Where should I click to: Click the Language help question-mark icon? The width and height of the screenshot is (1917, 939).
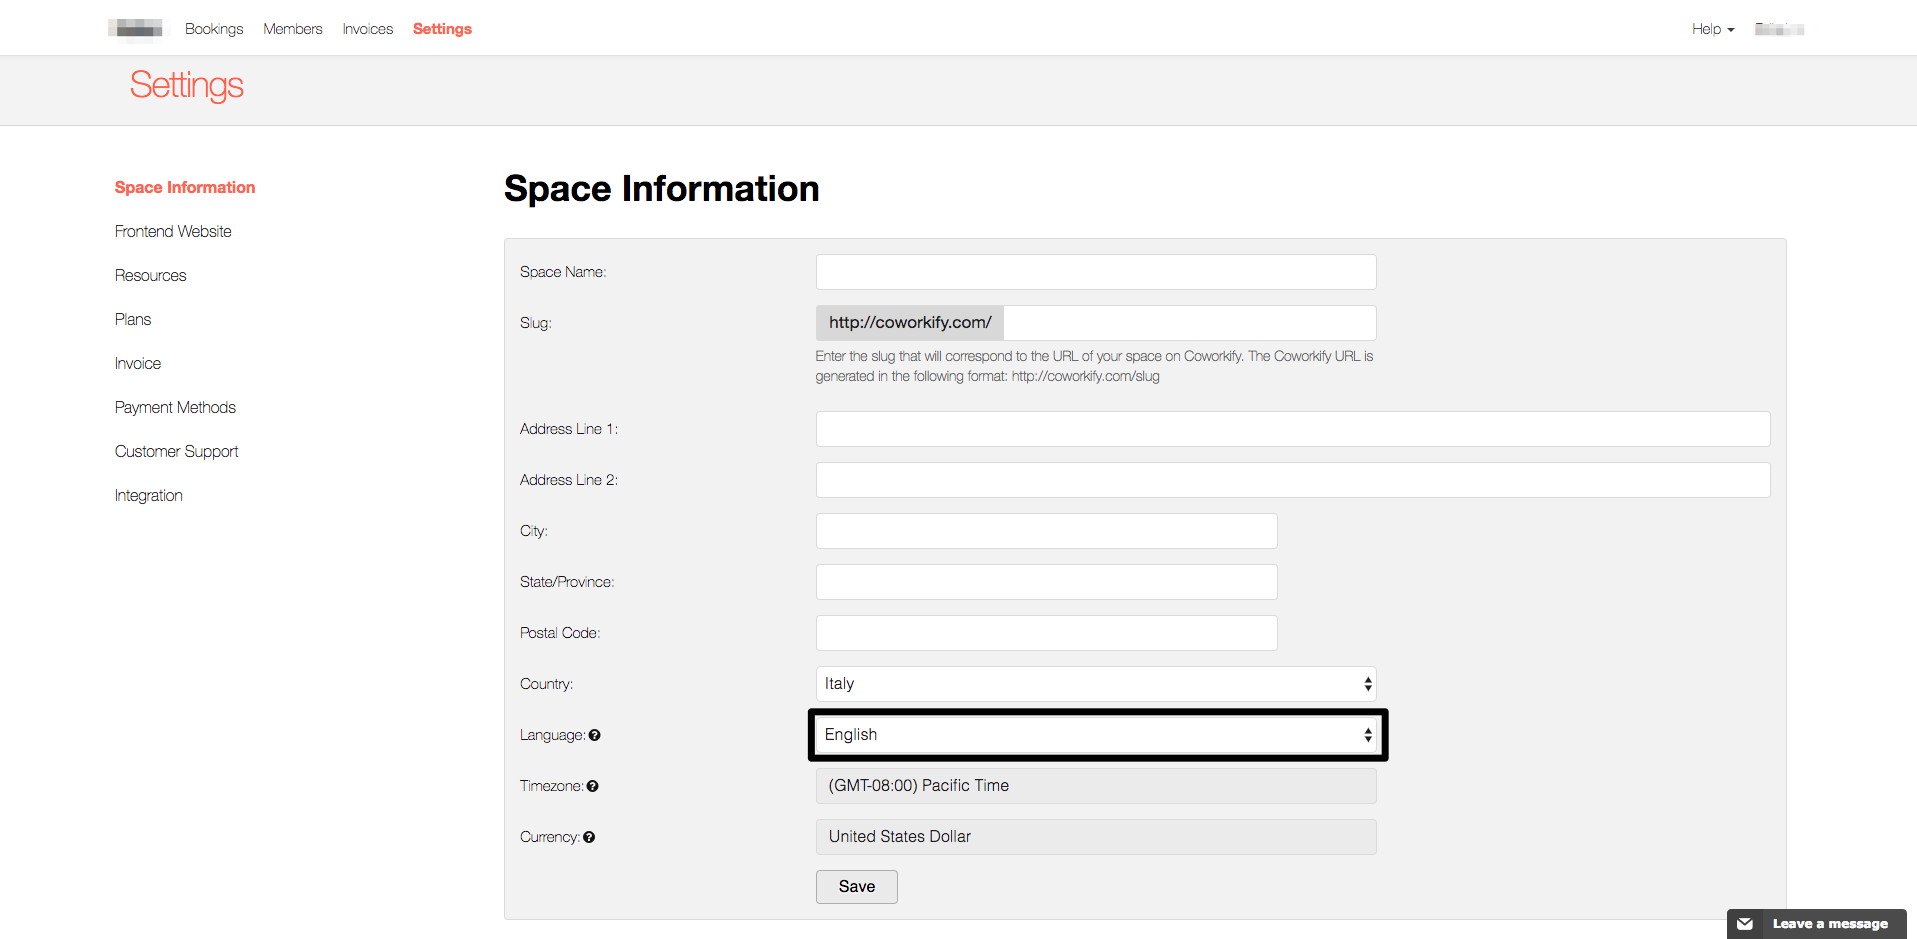pos(595,735)
